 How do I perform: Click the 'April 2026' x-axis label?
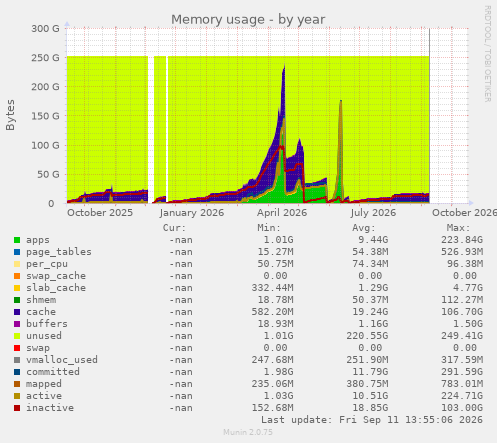282,213
